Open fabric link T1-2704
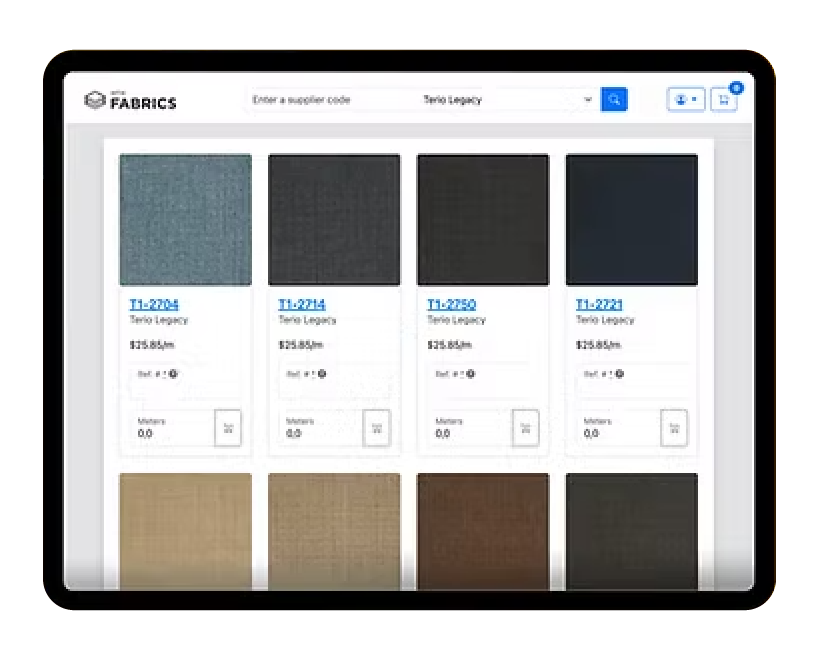 (154, 304)
